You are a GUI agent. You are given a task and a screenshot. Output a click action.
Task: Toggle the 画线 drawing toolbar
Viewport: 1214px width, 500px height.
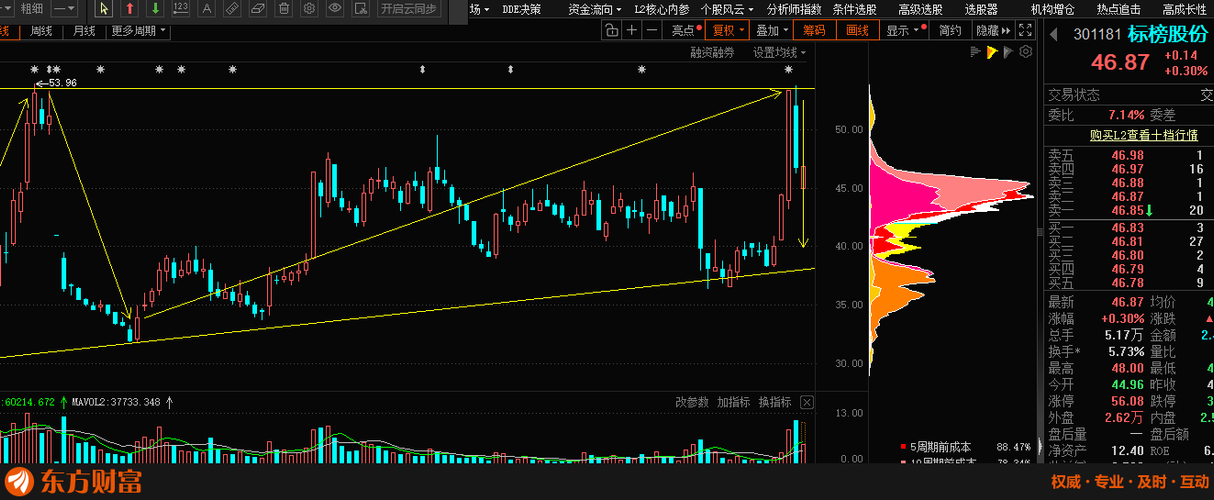857,30
